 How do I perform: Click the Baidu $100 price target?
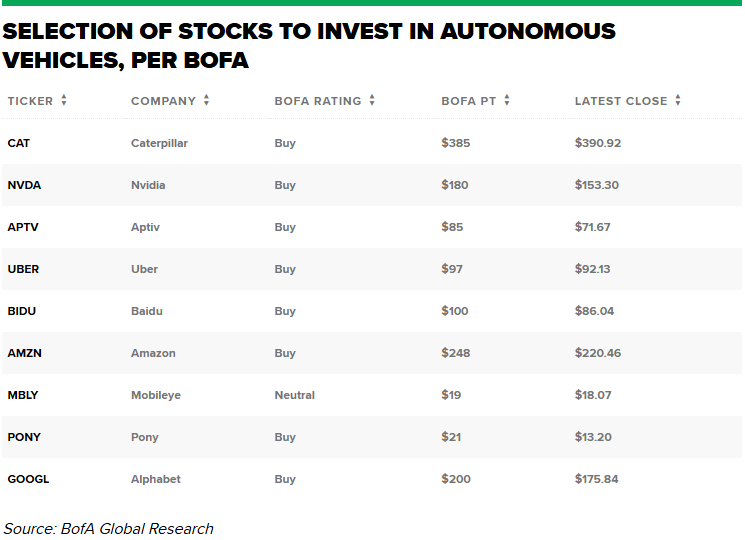[x=454, y=311]
